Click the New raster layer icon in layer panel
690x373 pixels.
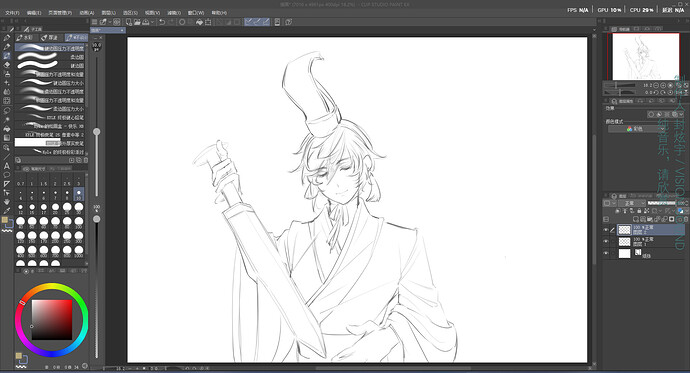point(636,219)
